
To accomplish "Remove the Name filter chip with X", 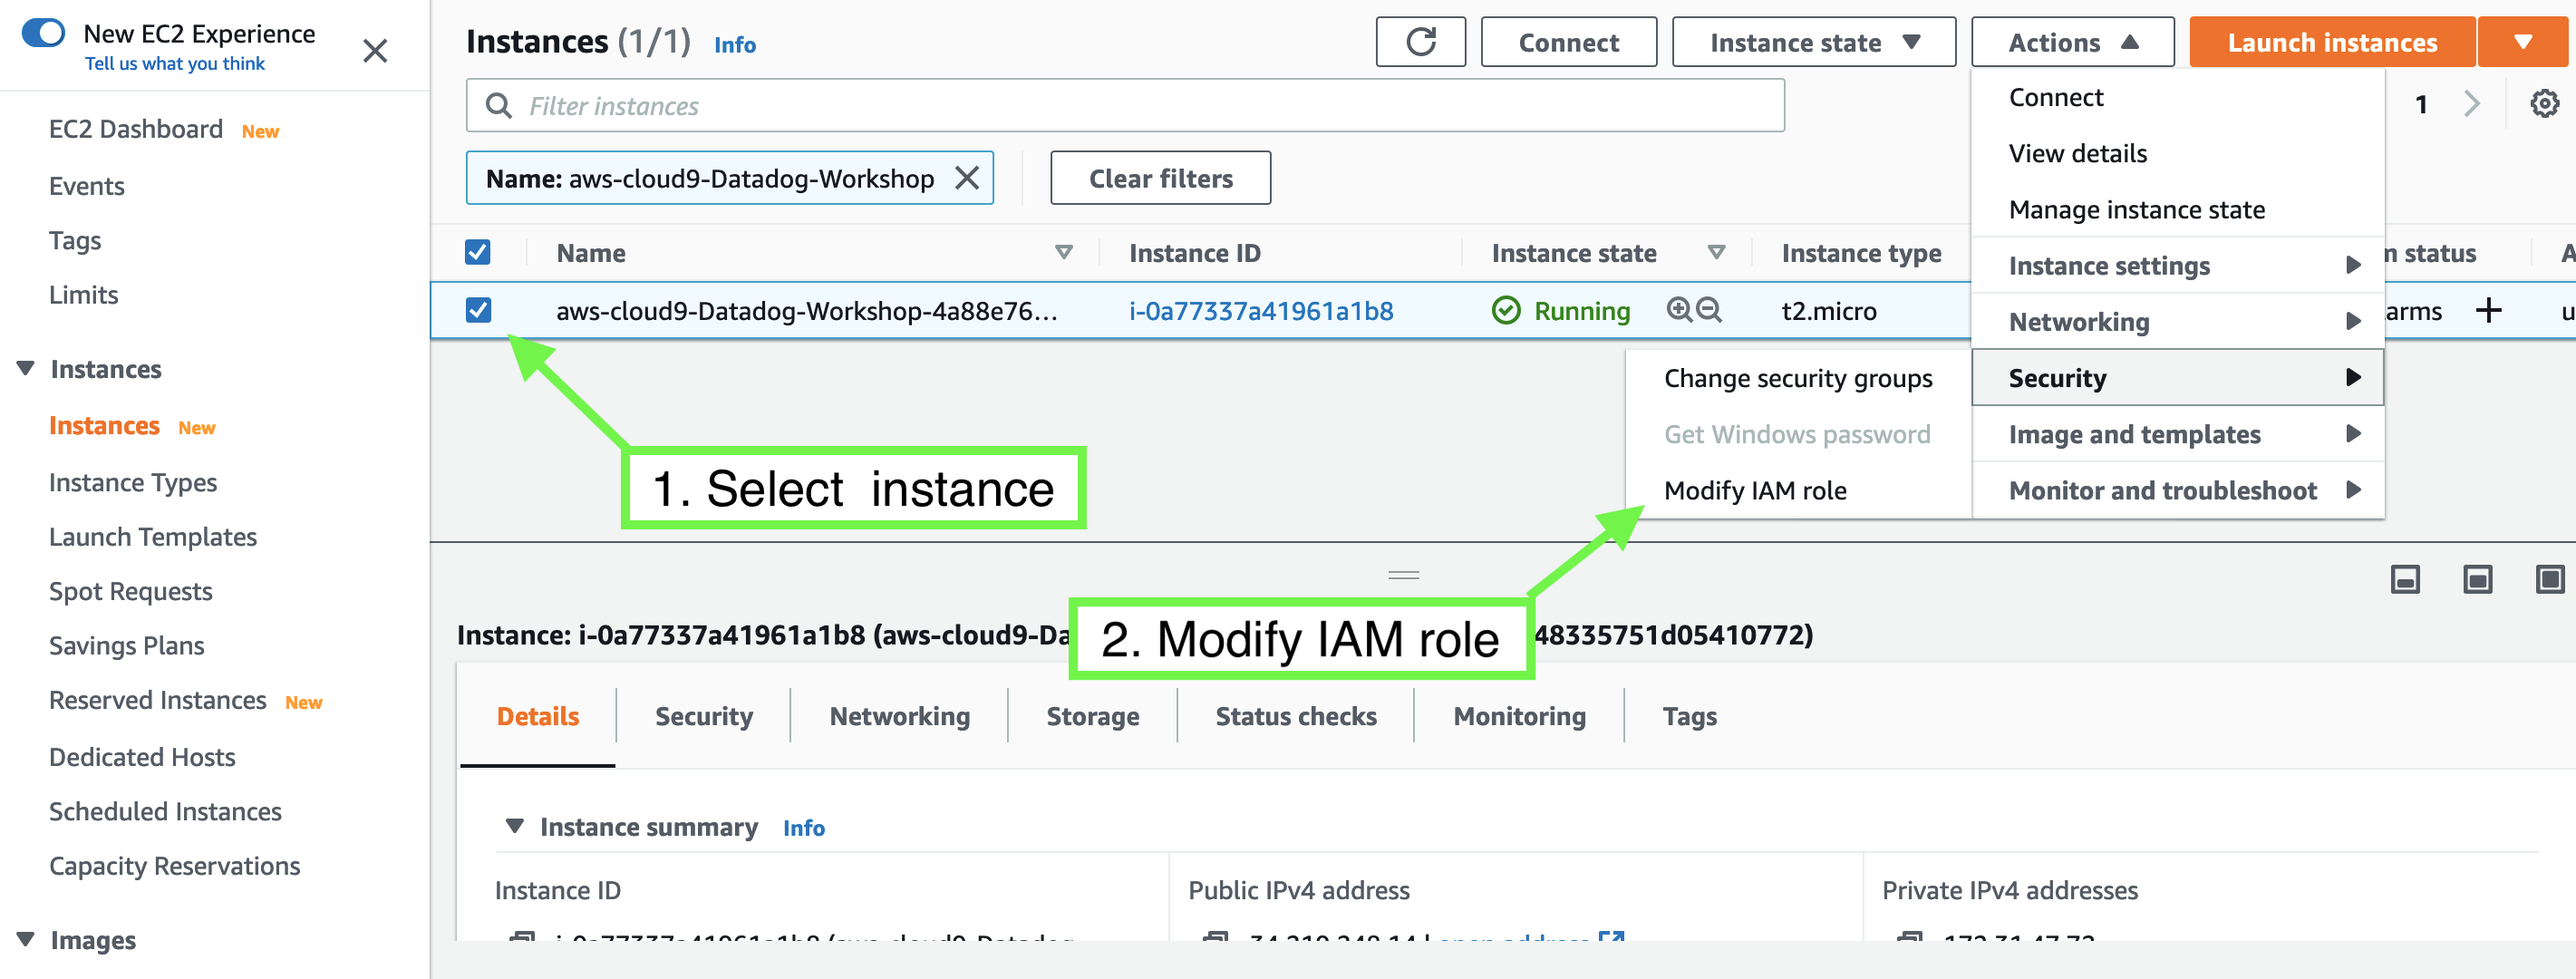I will pos(967,178).
